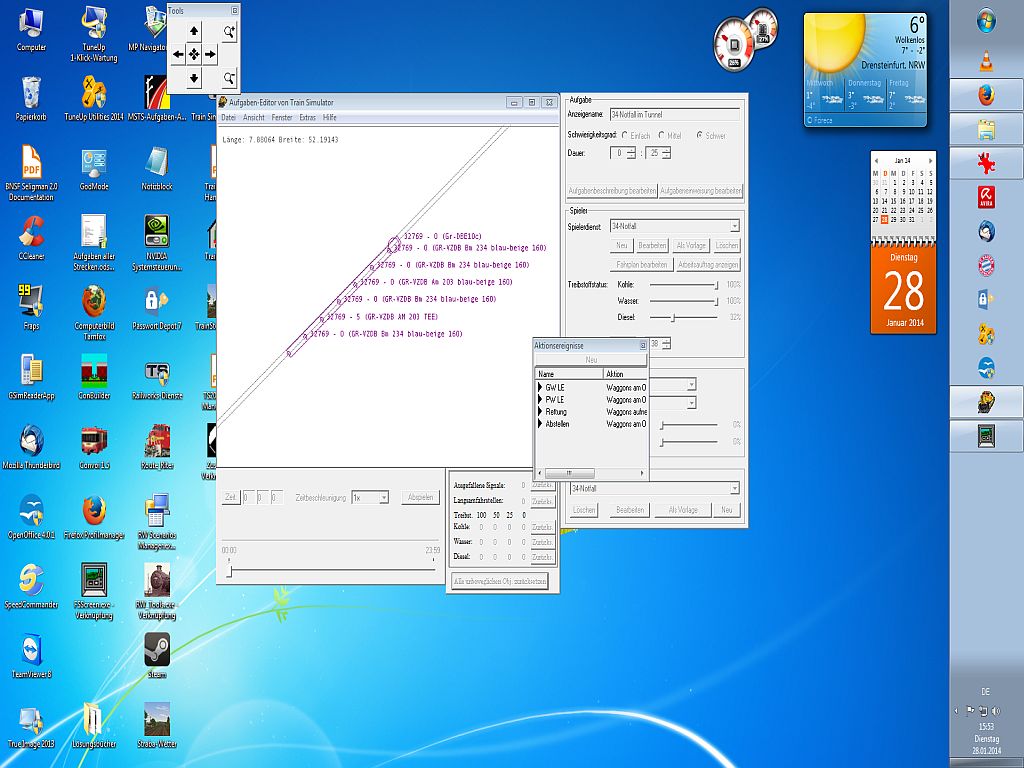Open the Extras menu

307,118
